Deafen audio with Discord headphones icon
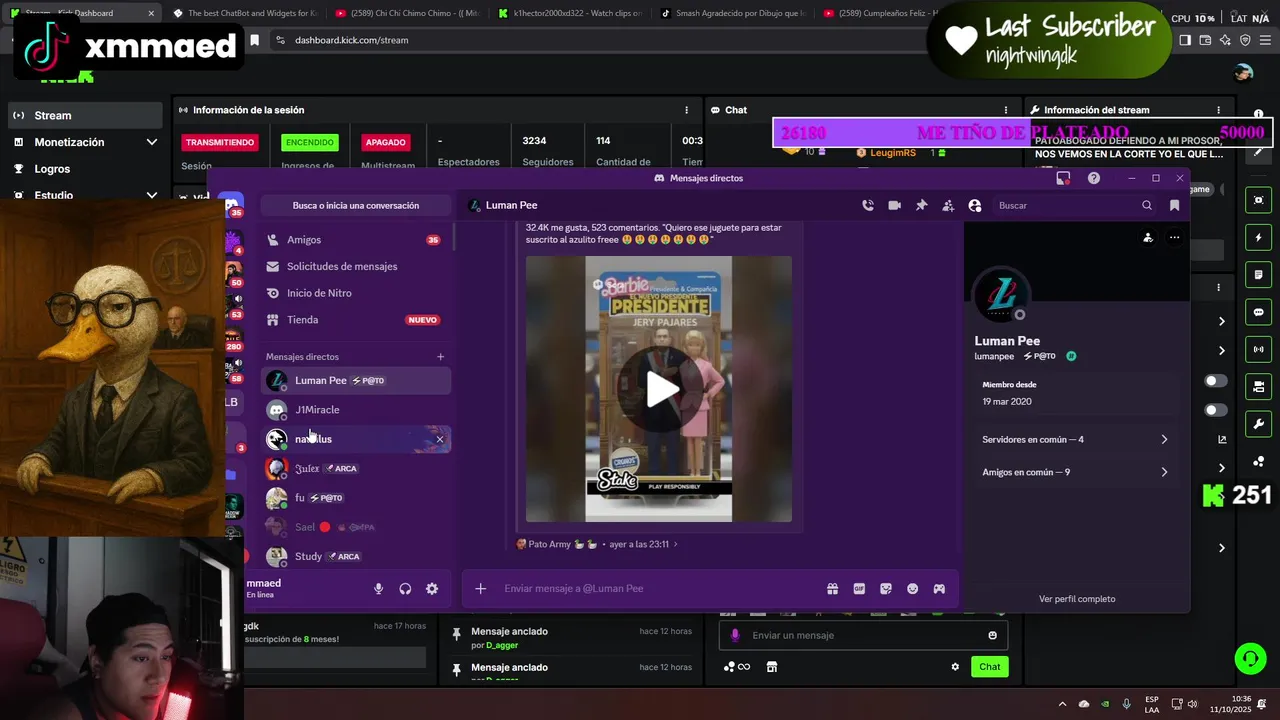Viewport: 1280px width, 720px height. point(405,589)
